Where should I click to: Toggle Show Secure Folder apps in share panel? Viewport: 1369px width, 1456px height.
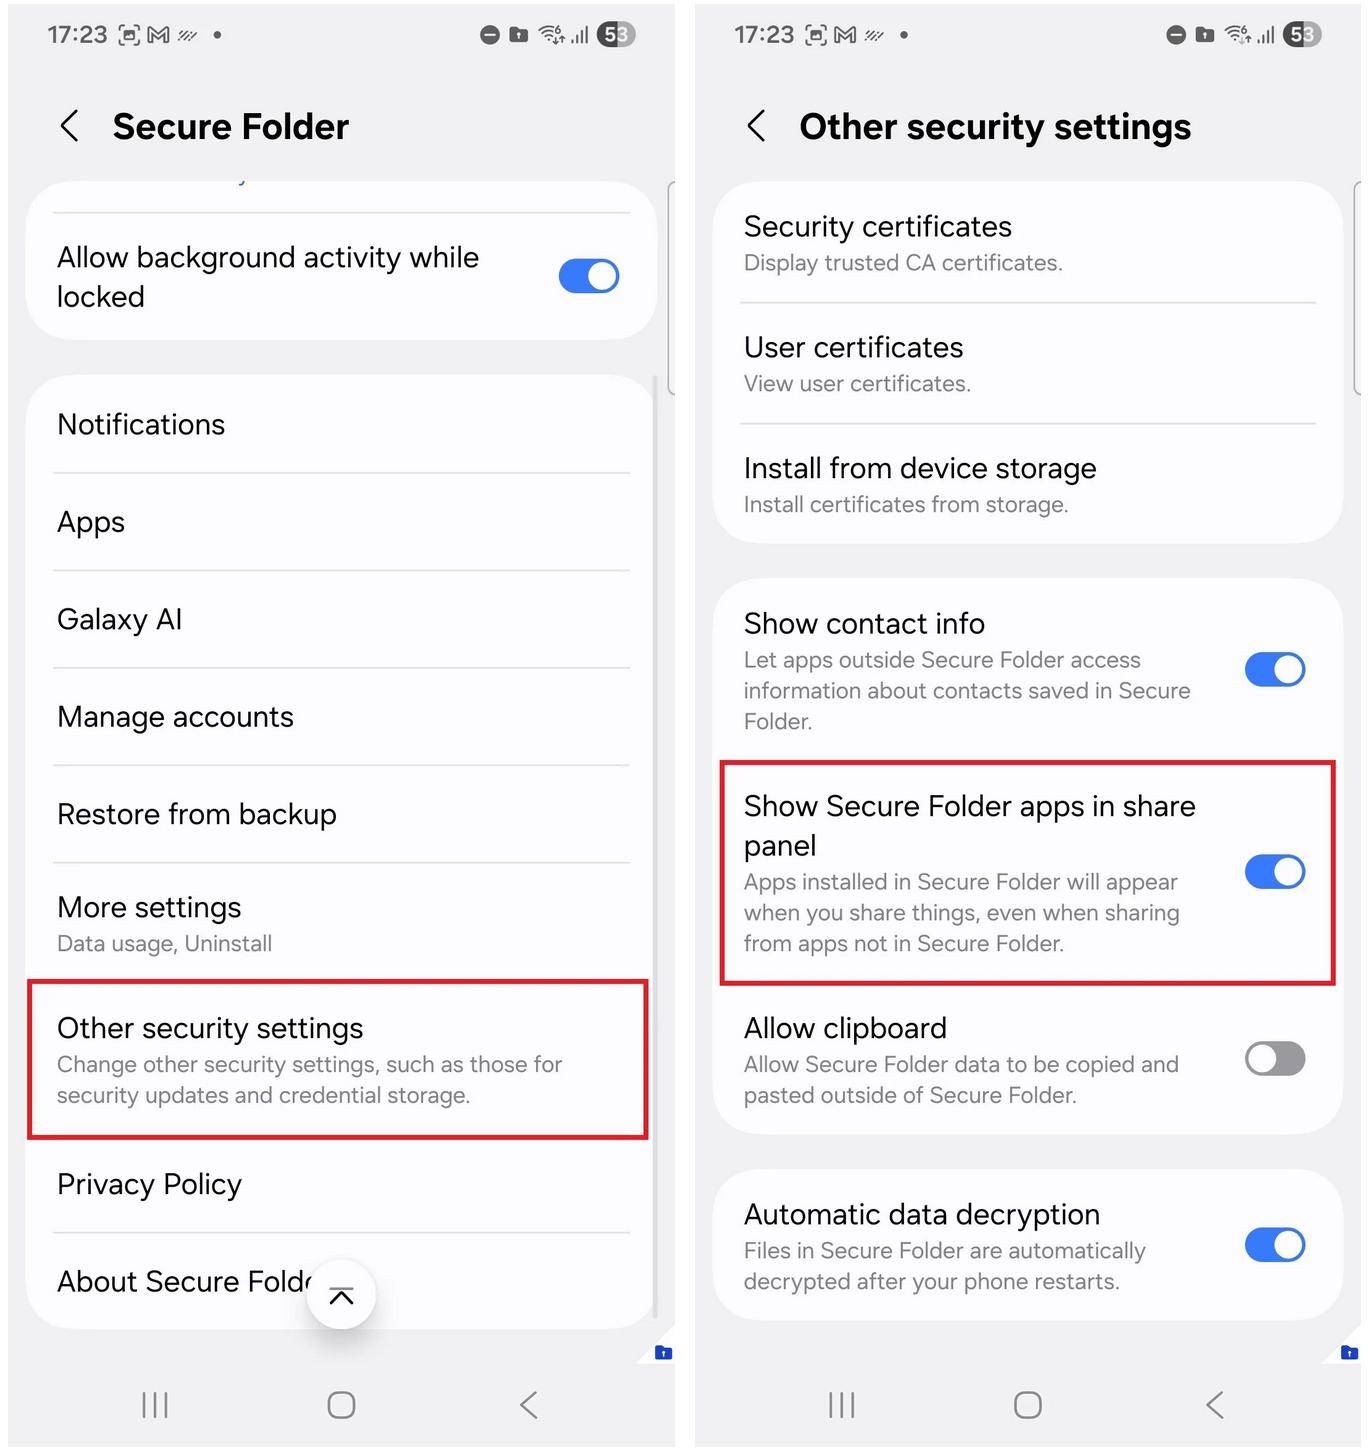click(x=1275, y=872)
